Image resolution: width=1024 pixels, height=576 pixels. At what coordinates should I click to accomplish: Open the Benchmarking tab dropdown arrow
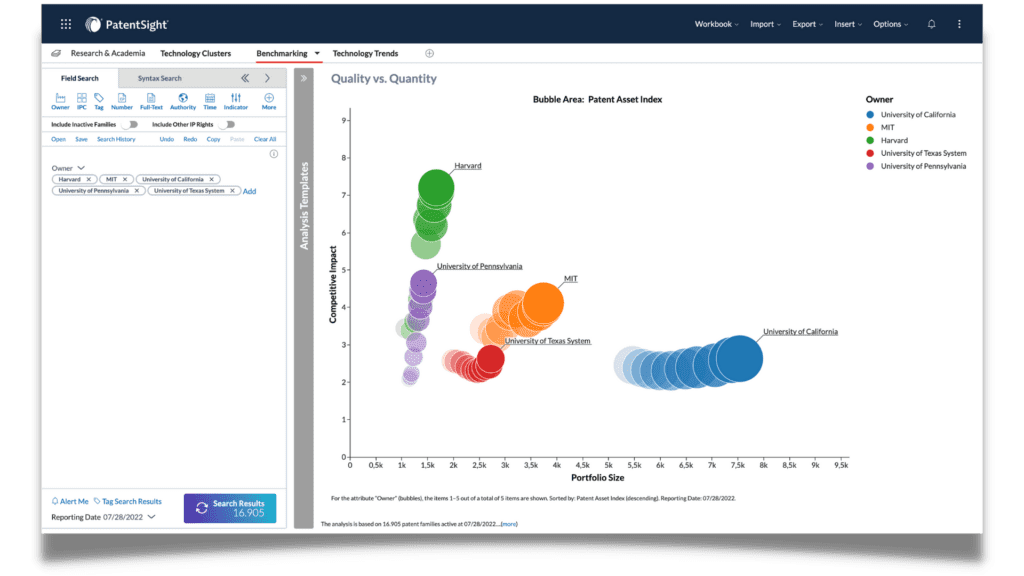pyautogui.click(x=317, y=54)
